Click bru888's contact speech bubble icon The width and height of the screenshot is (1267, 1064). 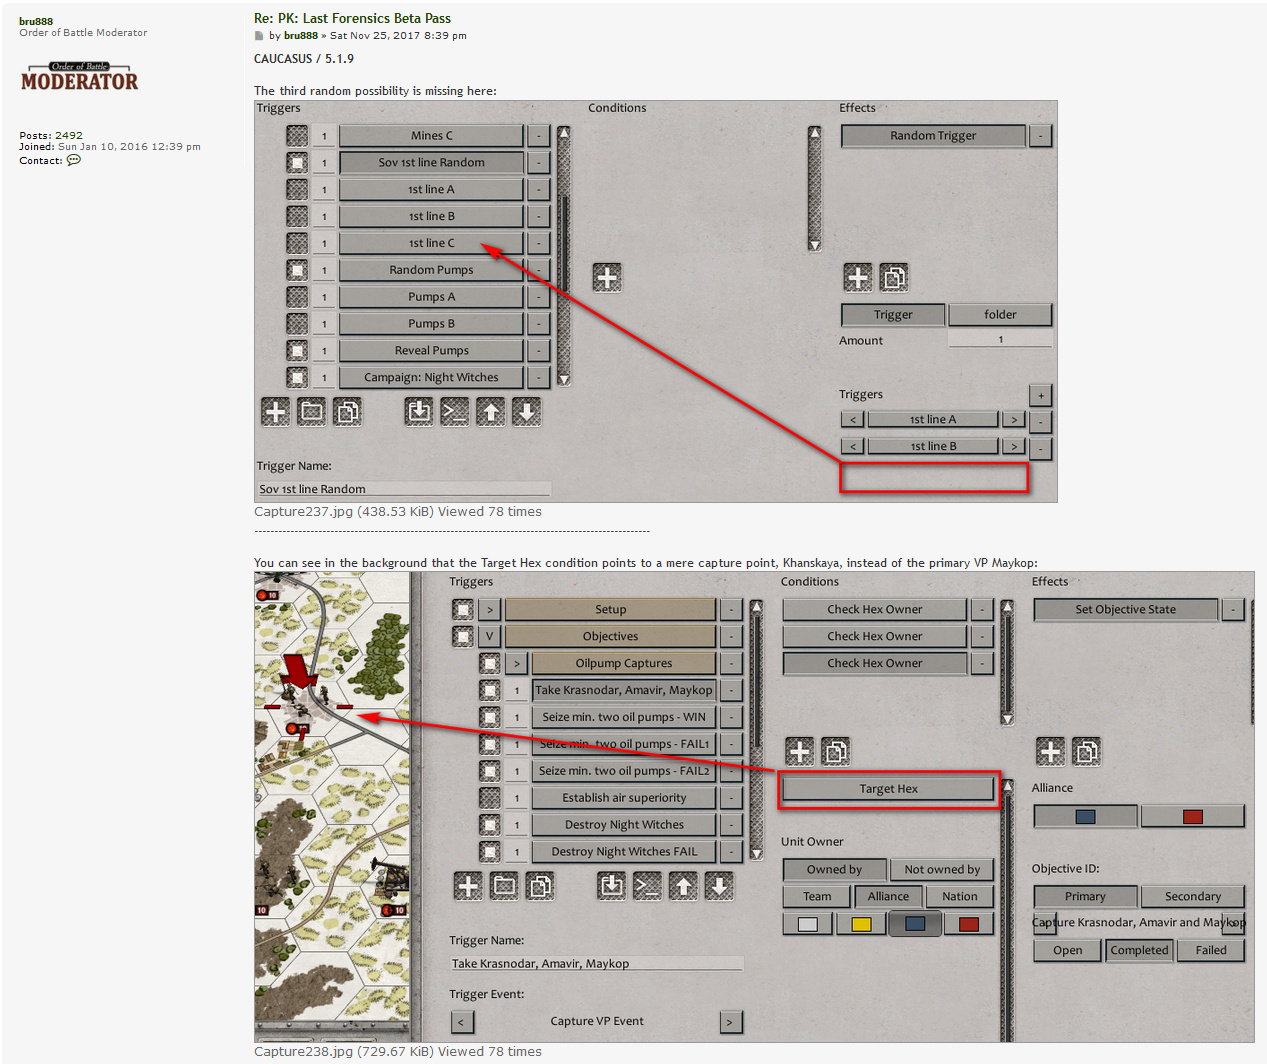click(x=74, y=160)
